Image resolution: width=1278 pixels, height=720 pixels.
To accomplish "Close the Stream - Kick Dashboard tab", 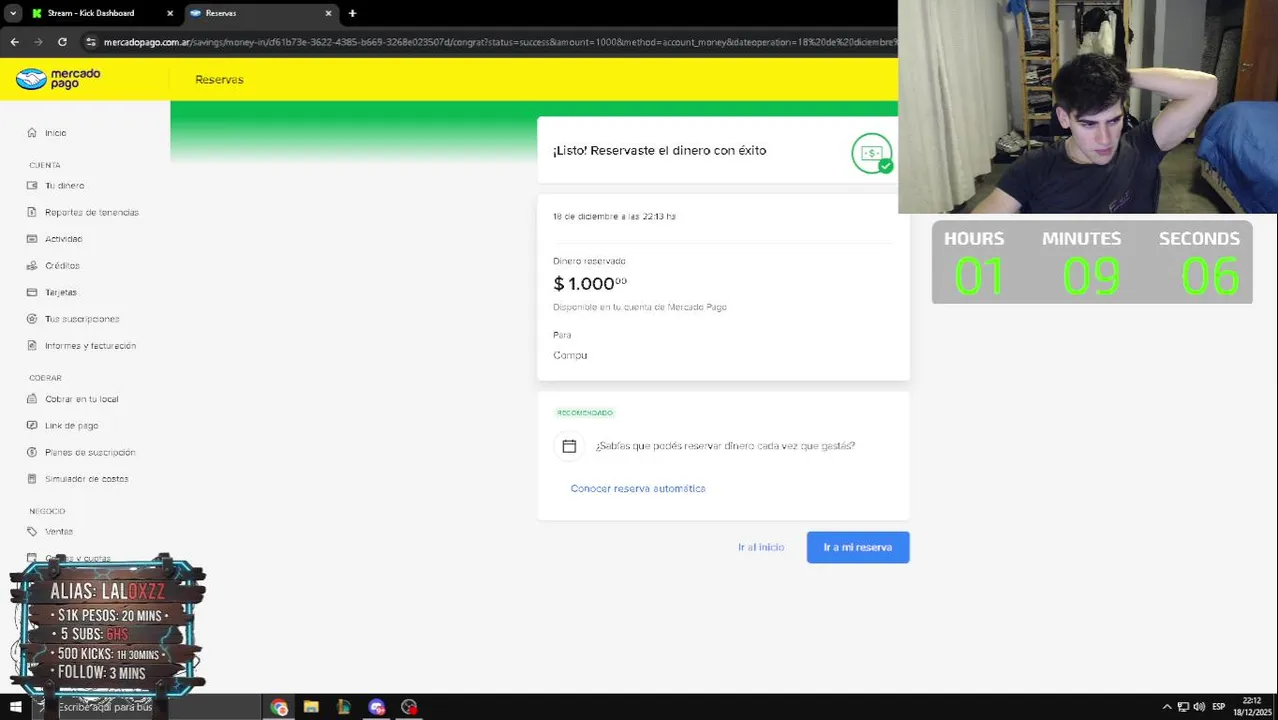I will [170, 13].
